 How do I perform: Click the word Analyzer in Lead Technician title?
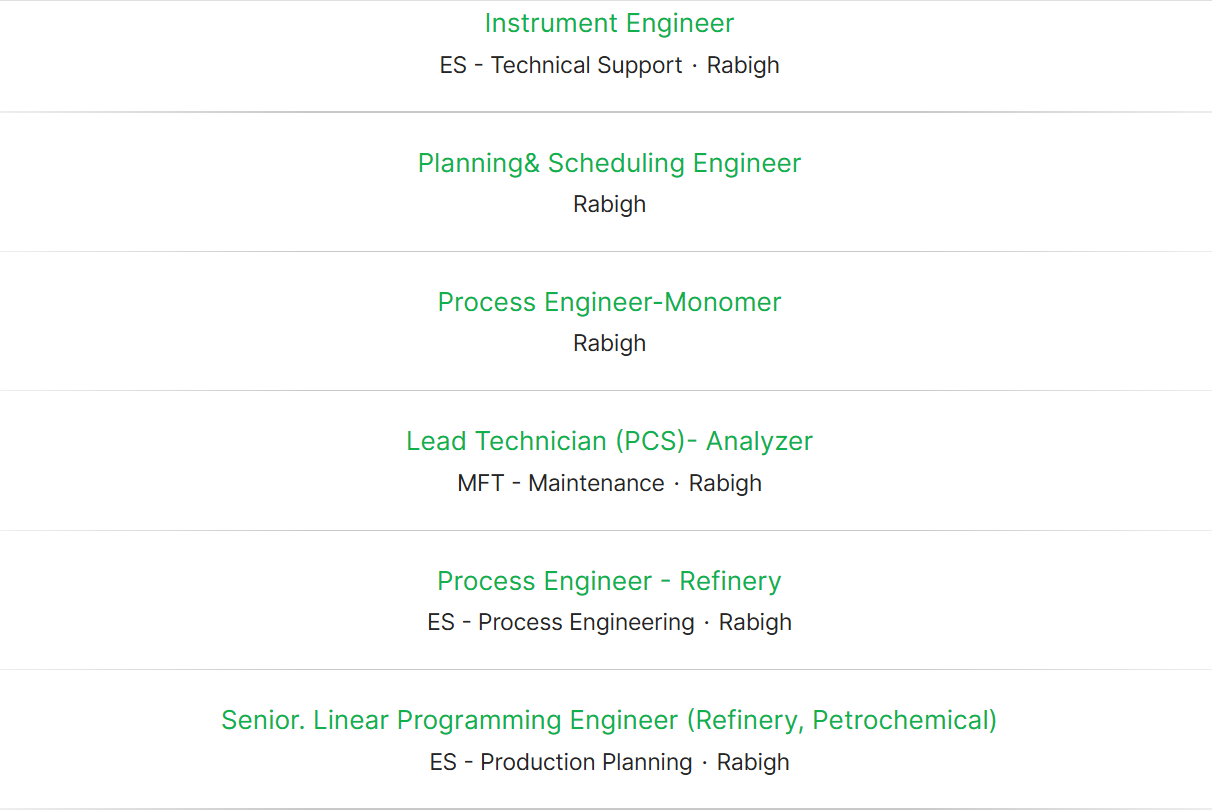[759, 441]
